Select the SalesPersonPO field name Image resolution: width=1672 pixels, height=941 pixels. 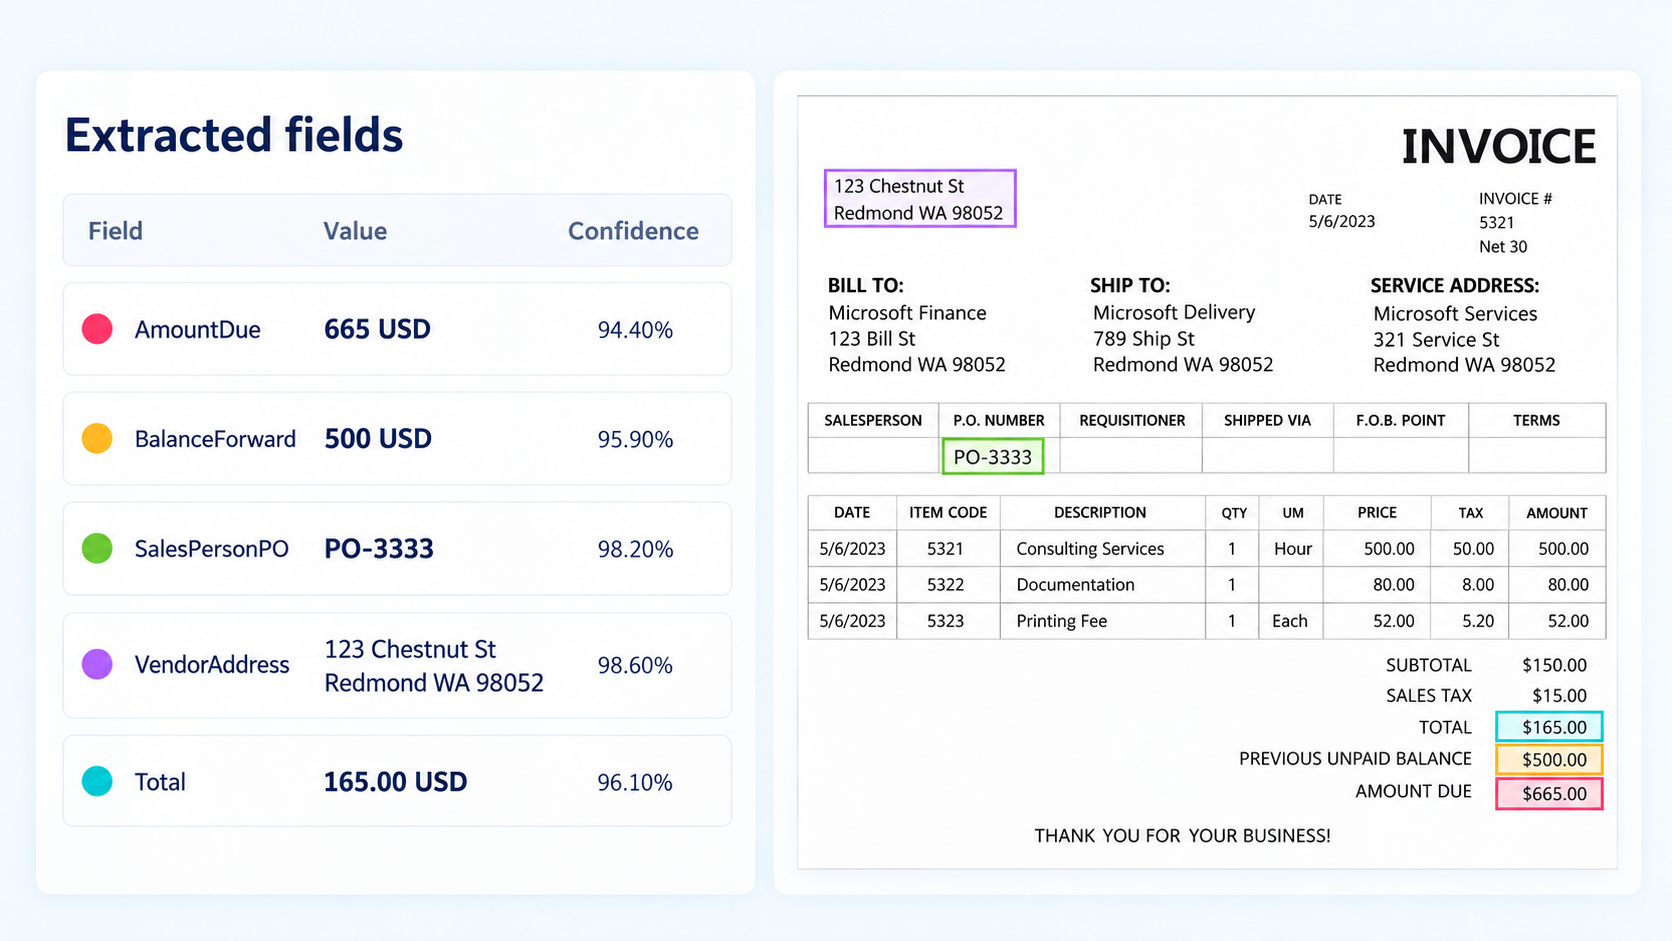[x=211, y=549]
